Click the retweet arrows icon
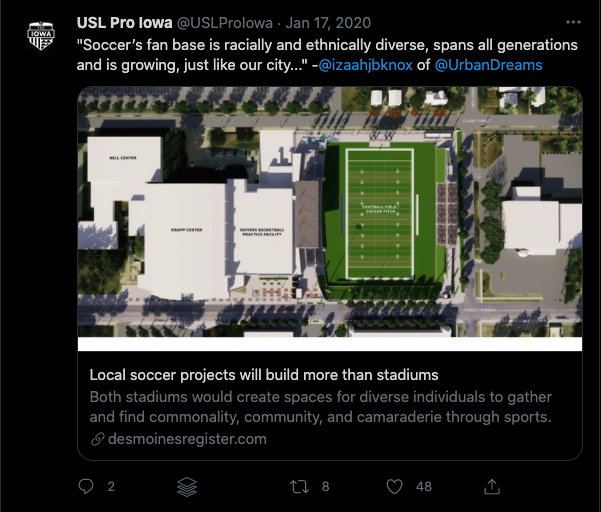This screenshot has width=601, height=512. [299, 487]
